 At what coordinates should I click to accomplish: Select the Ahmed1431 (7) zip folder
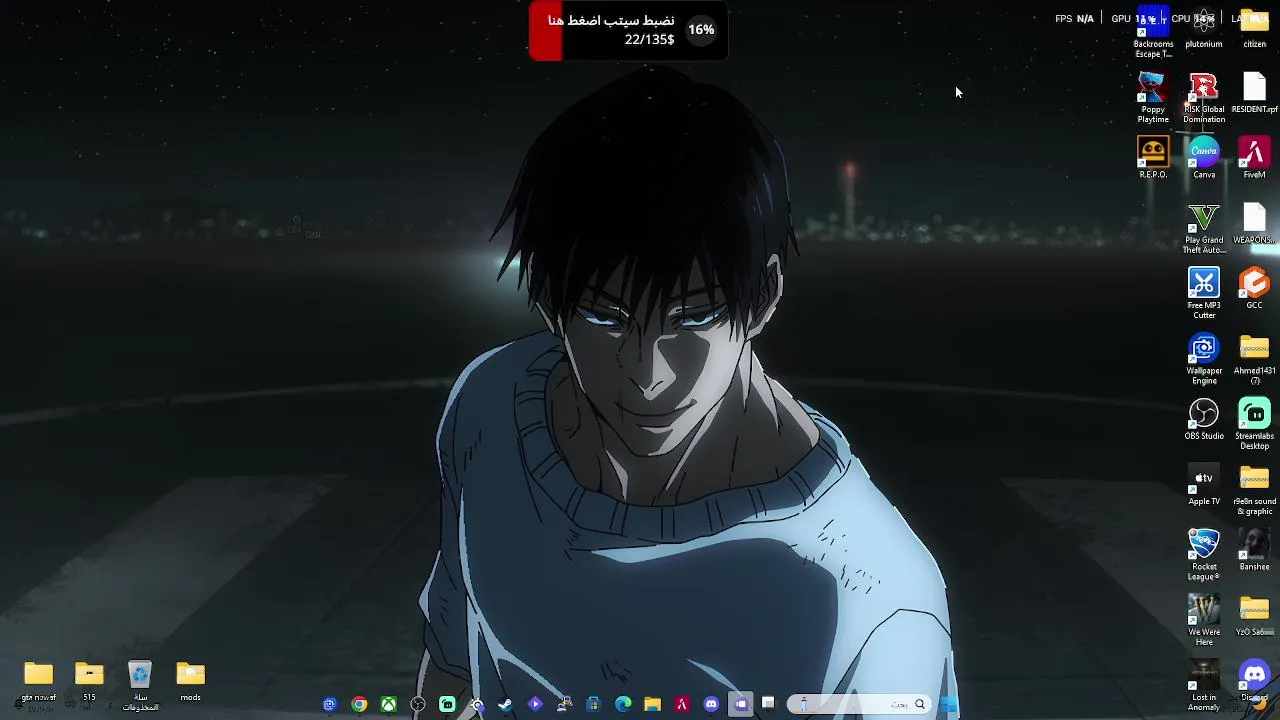pos(1254,359)
